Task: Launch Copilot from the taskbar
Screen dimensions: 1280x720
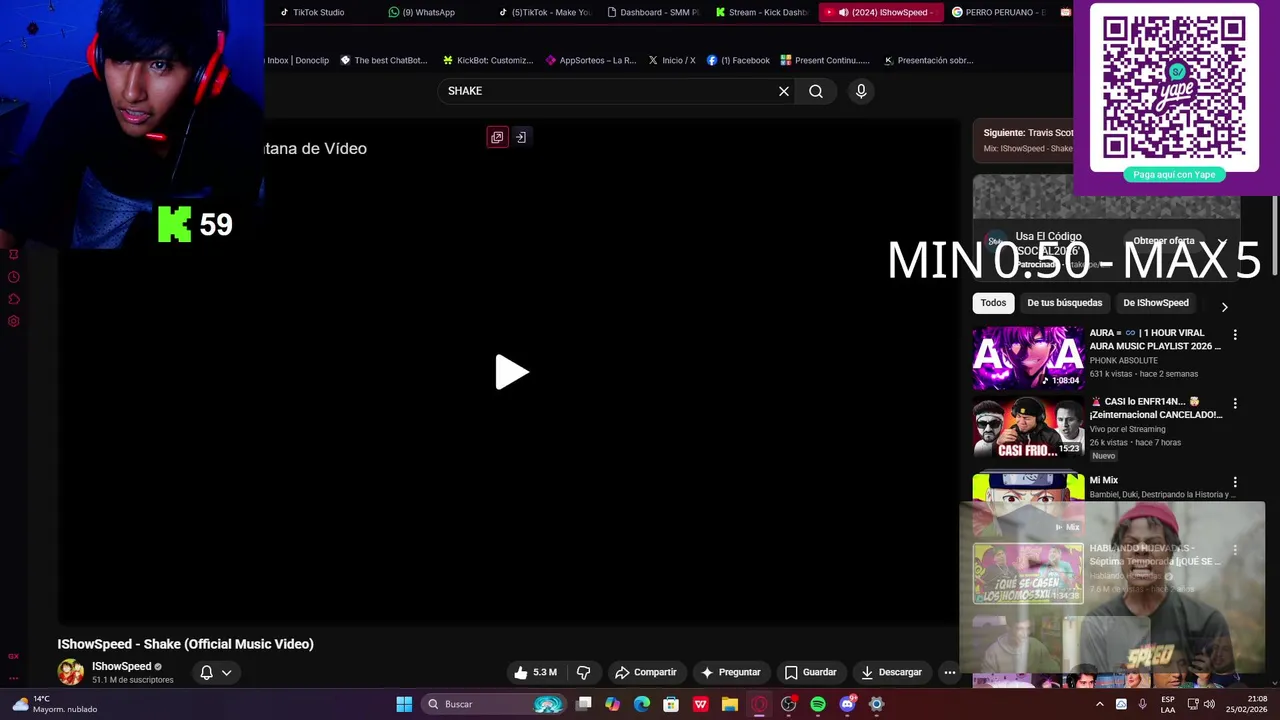Action: [613, 704]
